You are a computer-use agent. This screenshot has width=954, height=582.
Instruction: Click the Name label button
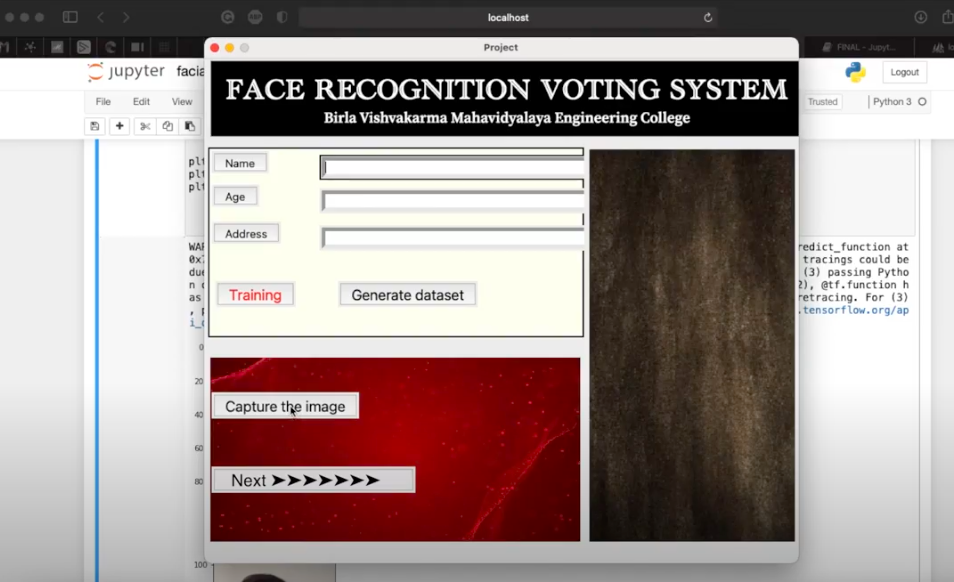tap(240, 163)
